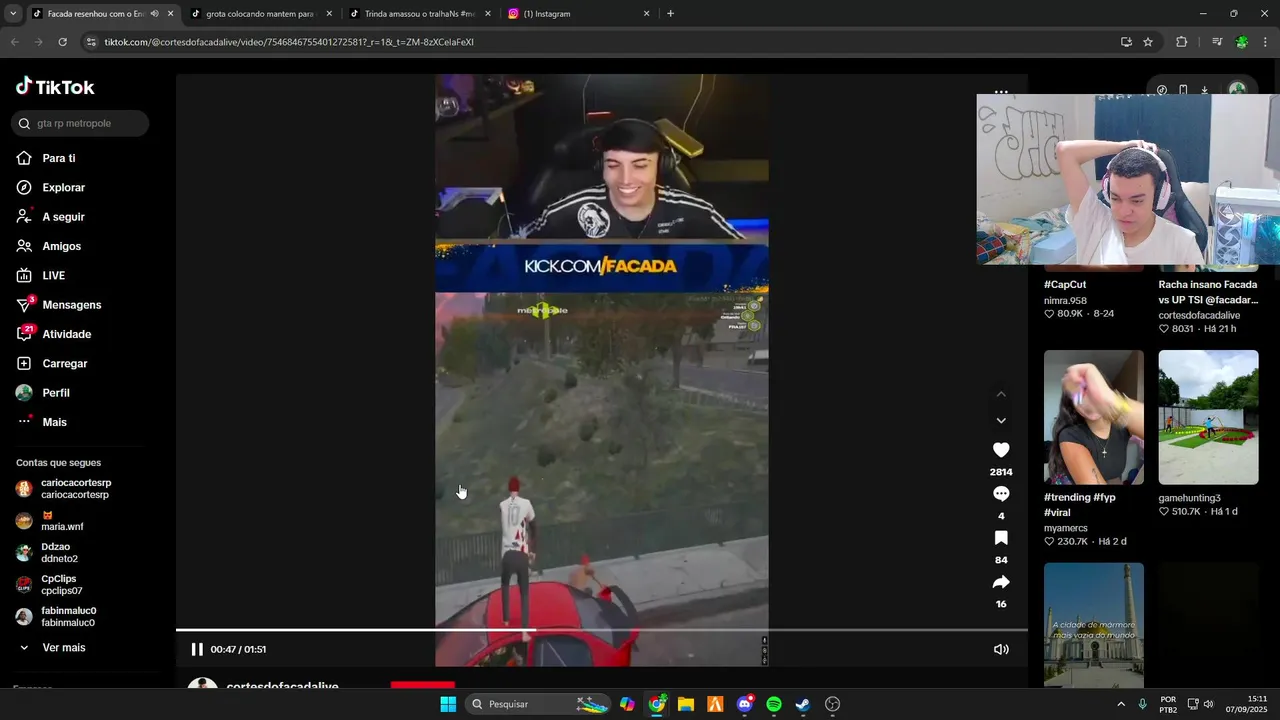Switch to Trinda amassou tab

tap(419, 14)
